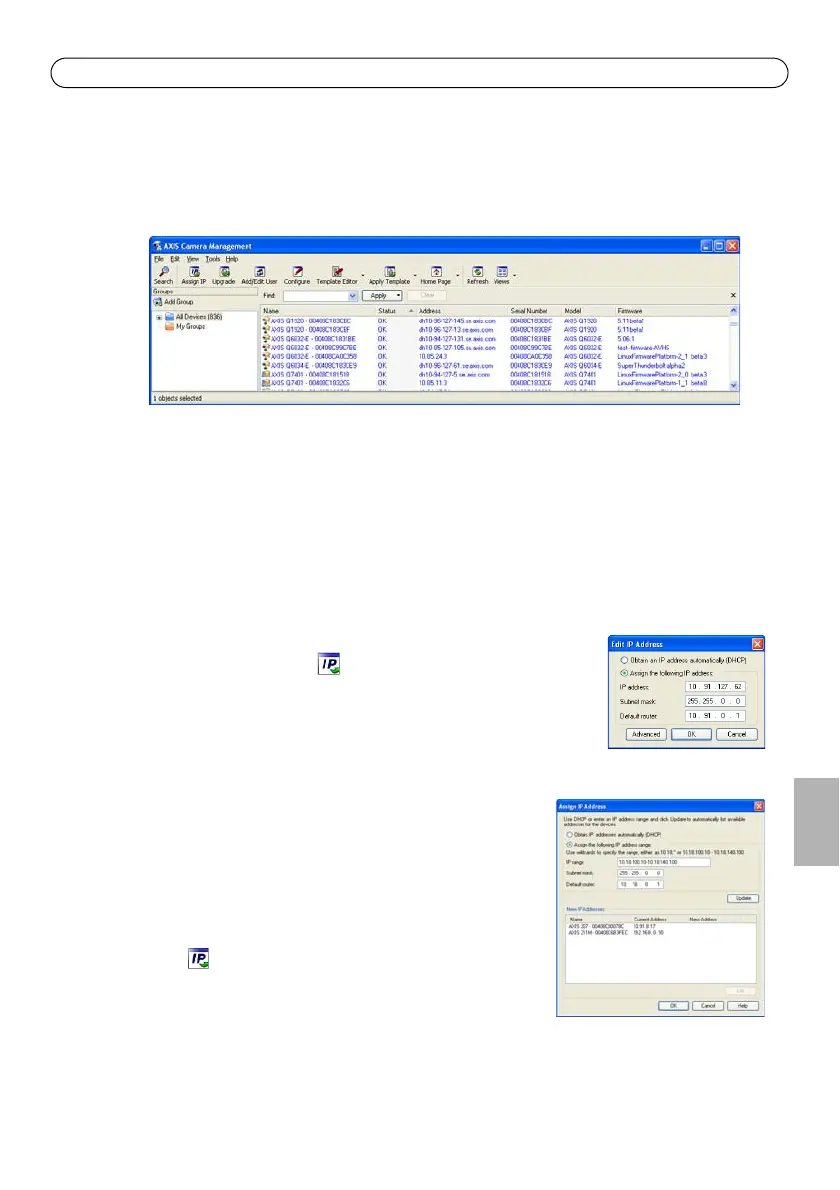Click the Refresh toolbar icon
Image resolution: width=840 pixels, height=1190 pixels.
pyautogui.click(x=477, y=272)
